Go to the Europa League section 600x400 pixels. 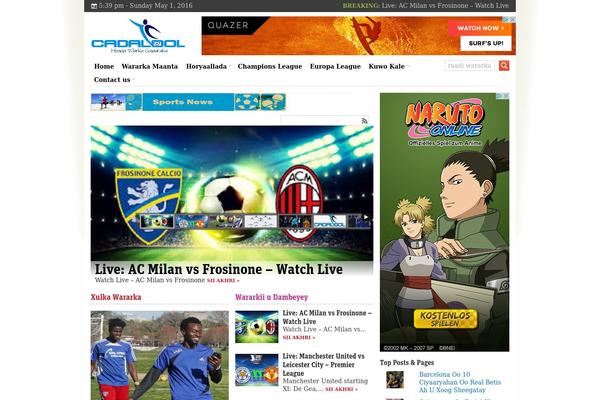335,66
